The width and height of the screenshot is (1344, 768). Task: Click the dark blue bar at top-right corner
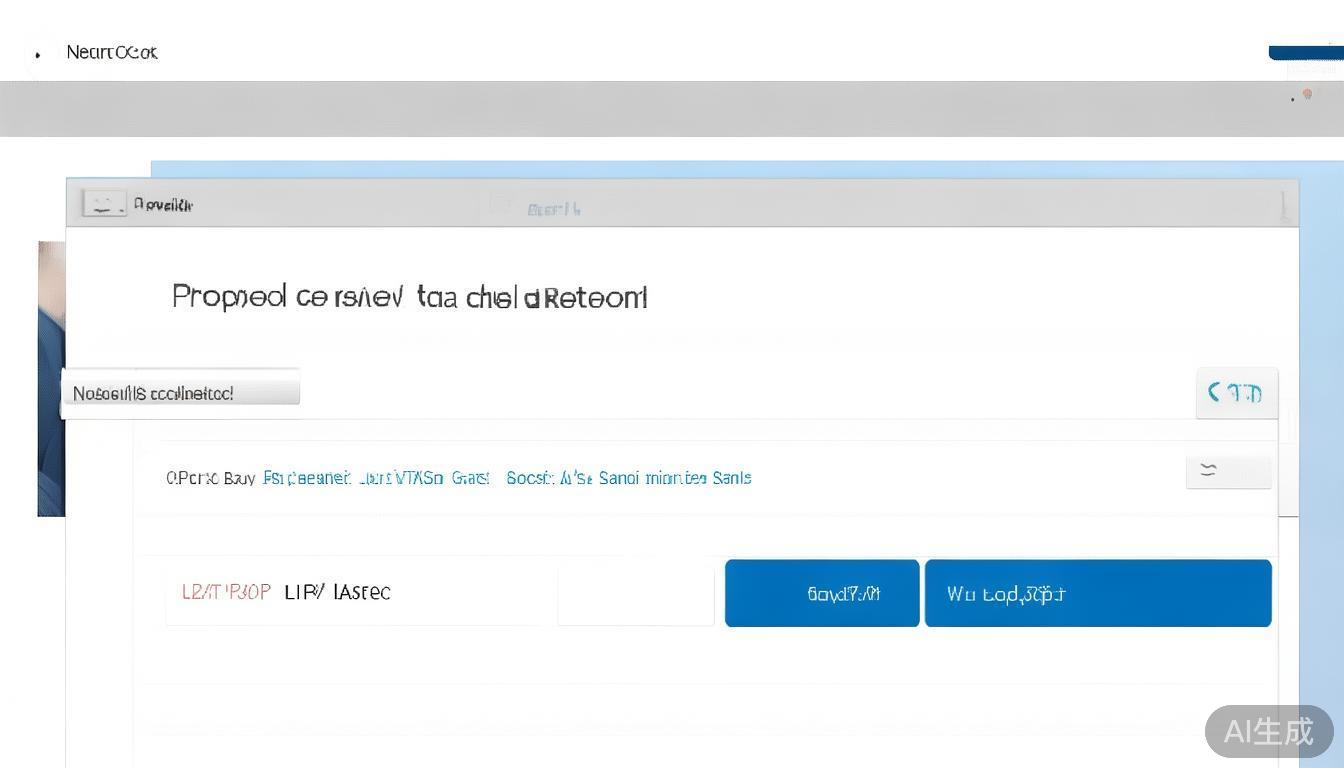1305,53
